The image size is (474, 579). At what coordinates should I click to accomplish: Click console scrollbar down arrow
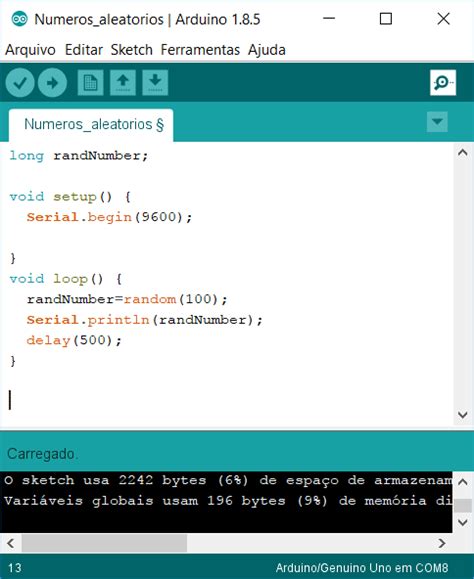463,523
